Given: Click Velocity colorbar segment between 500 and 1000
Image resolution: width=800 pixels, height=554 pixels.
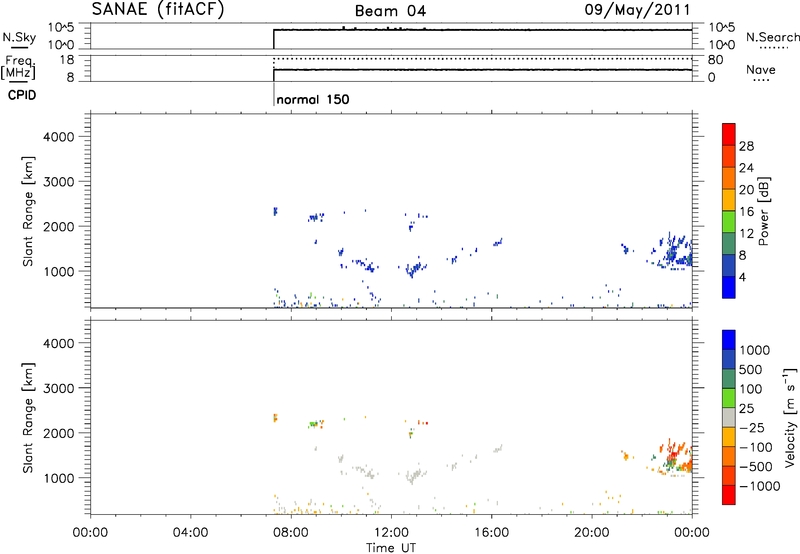Looking at the screenshot, I should 729,359.
